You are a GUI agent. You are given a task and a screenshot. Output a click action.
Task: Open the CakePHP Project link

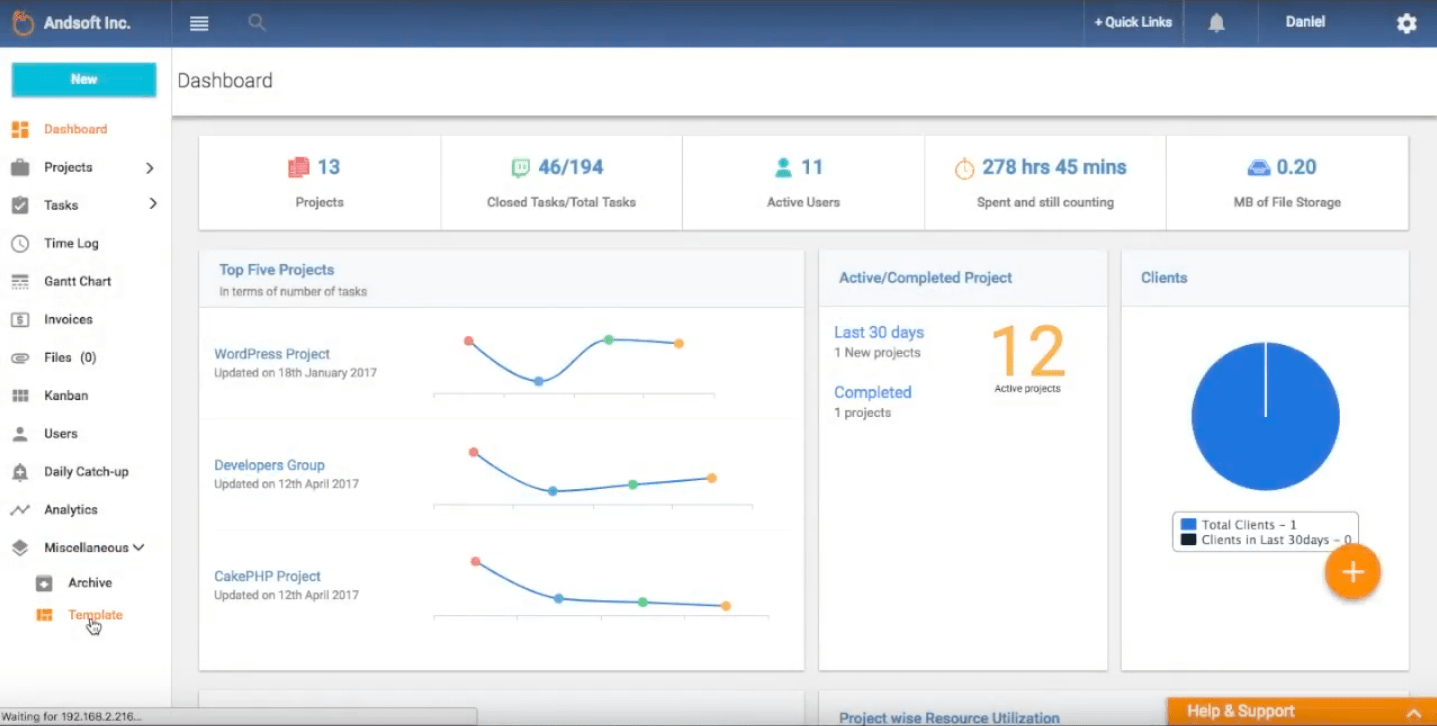coord(267,576)
